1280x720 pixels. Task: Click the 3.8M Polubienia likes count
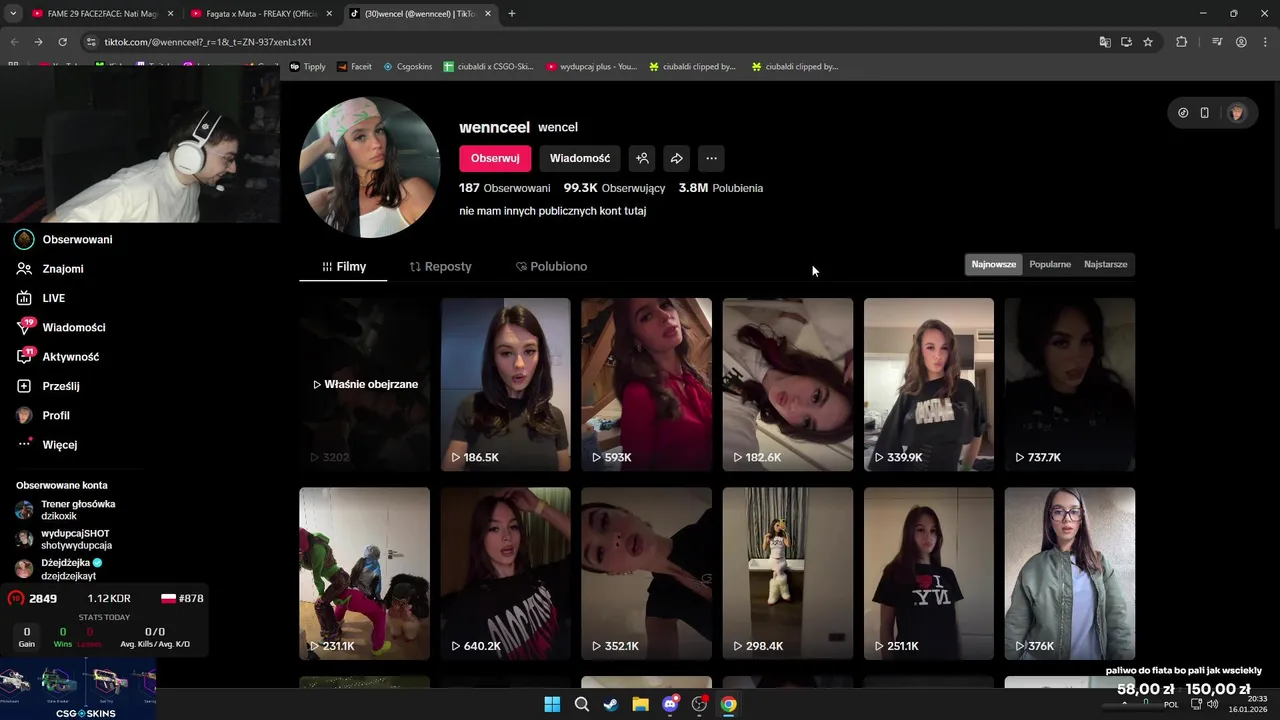click(720, 188)
